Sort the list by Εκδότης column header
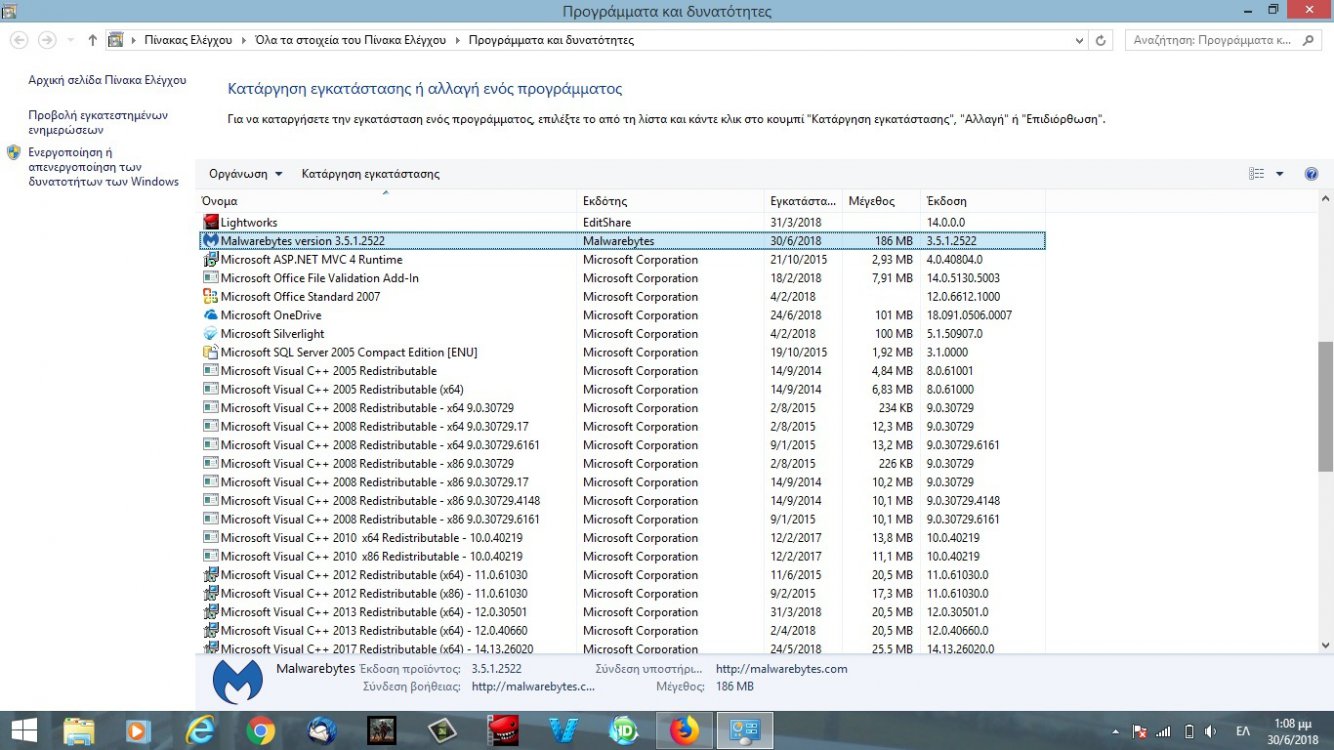The height and width of the screenshot is (750, 1334). (605, 201)
